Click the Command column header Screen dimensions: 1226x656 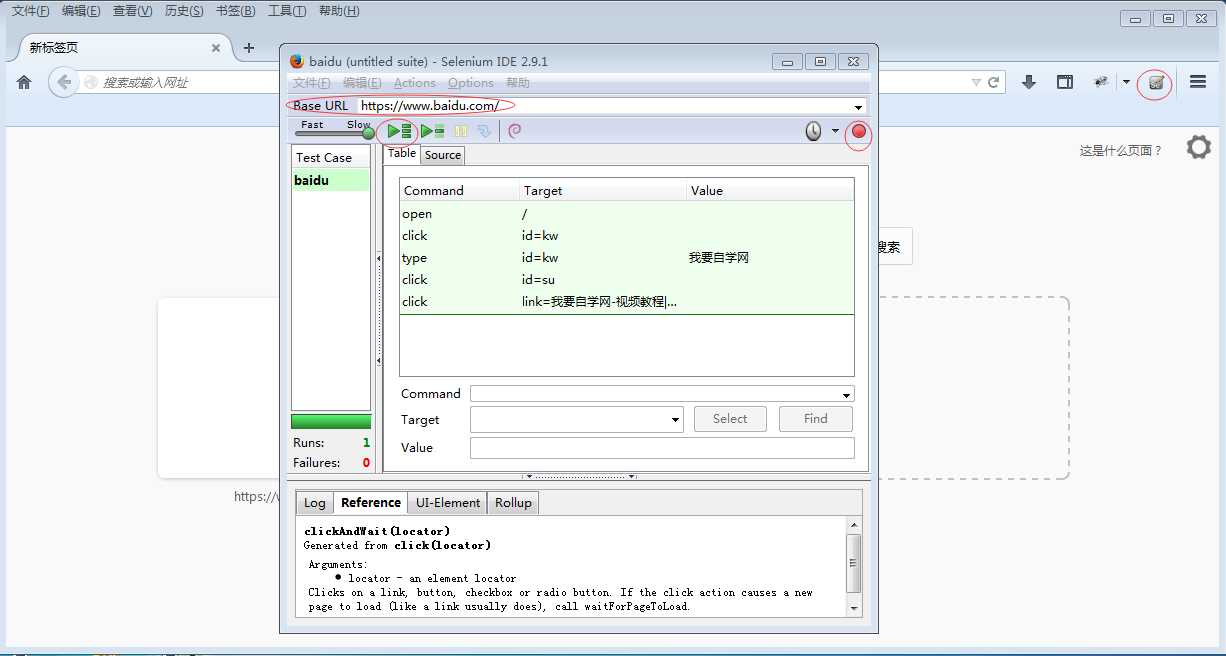click(460, 190)
